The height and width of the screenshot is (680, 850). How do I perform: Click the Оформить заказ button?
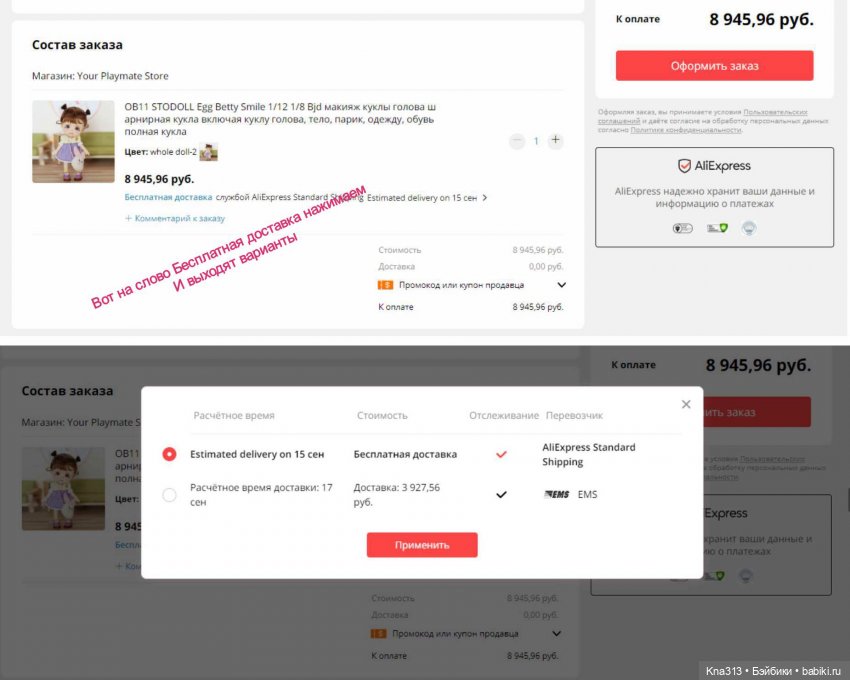(714, 66)
